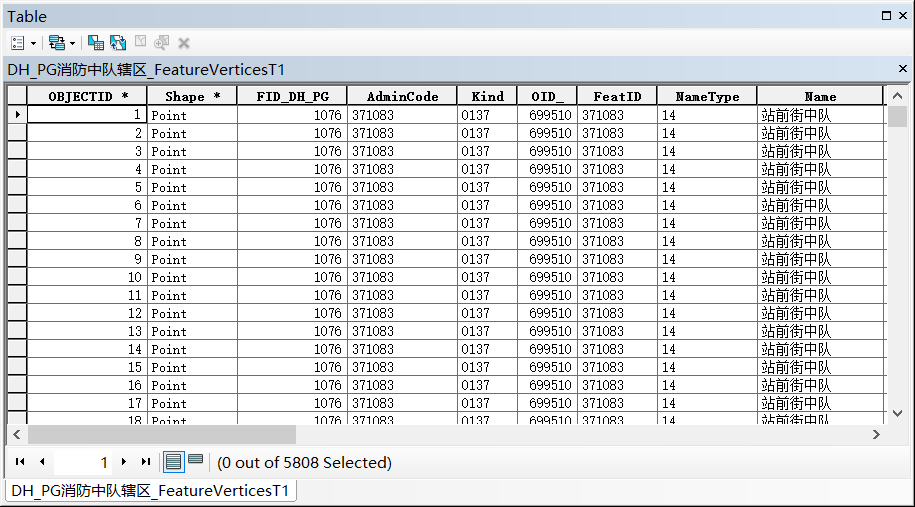Screen dimensions: 915x507
Task: Click the vertical scrollbar up arrow
Action: [897, 96]
